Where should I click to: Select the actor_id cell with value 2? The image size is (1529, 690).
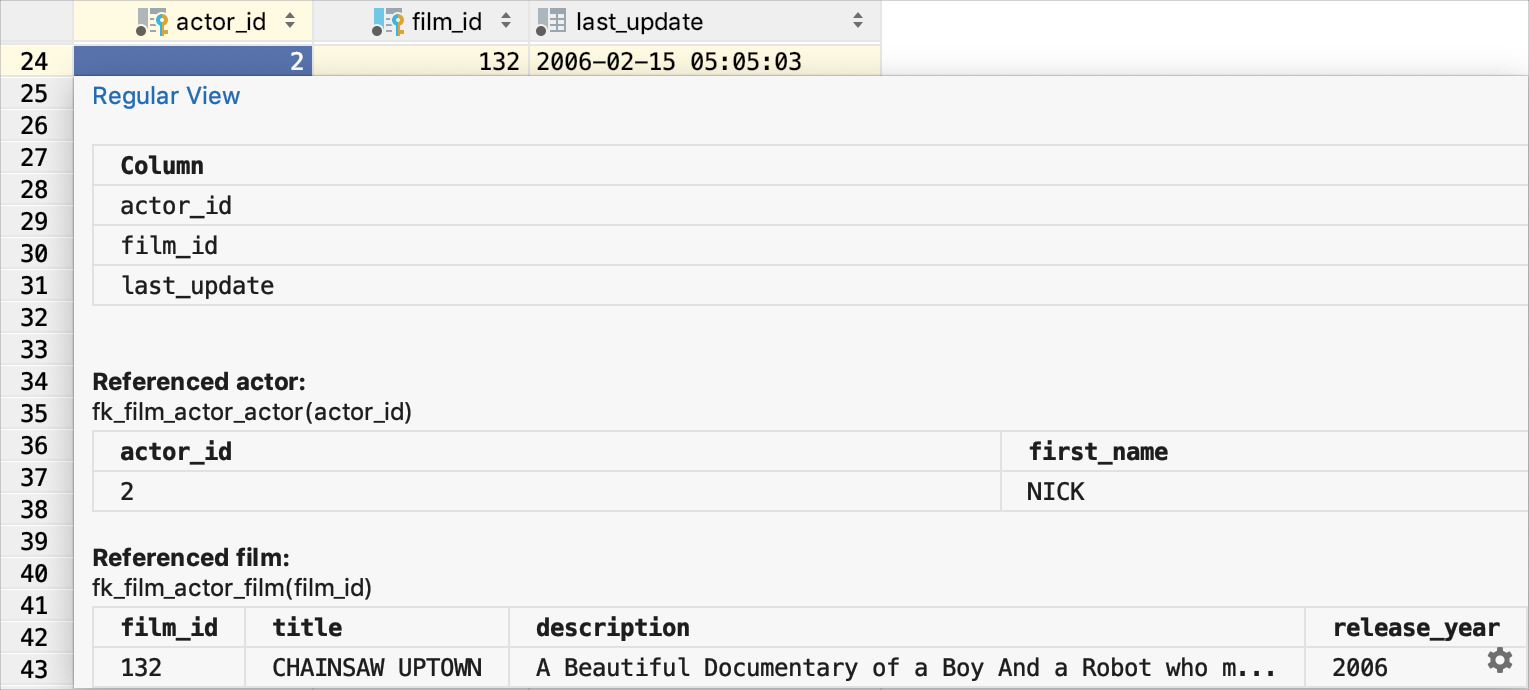coord(193,62)
